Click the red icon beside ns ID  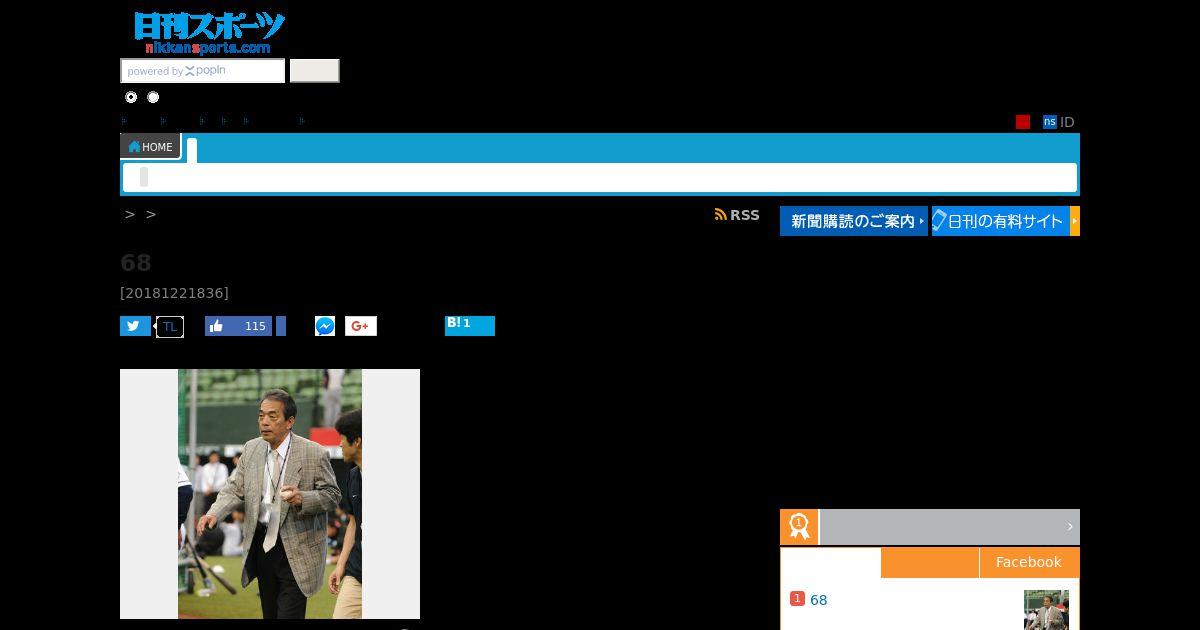pyautogui.click(x=1023, y=122)
